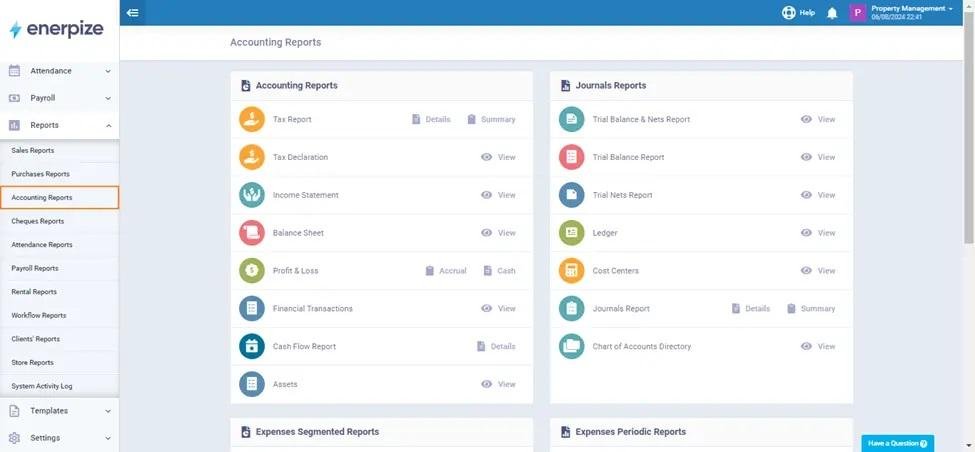Open Sales Reports in sidebar
This screenshot has height=452, width=975.
click(32, 150)
